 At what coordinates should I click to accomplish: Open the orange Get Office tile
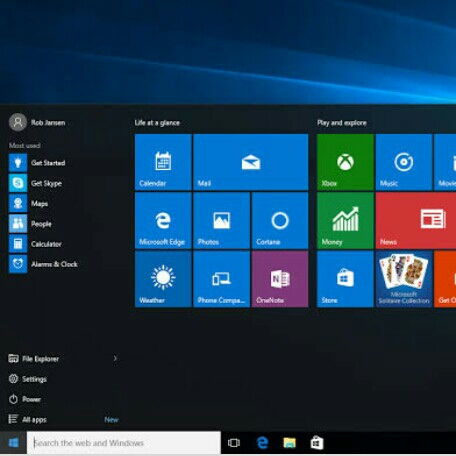(445, 279)
